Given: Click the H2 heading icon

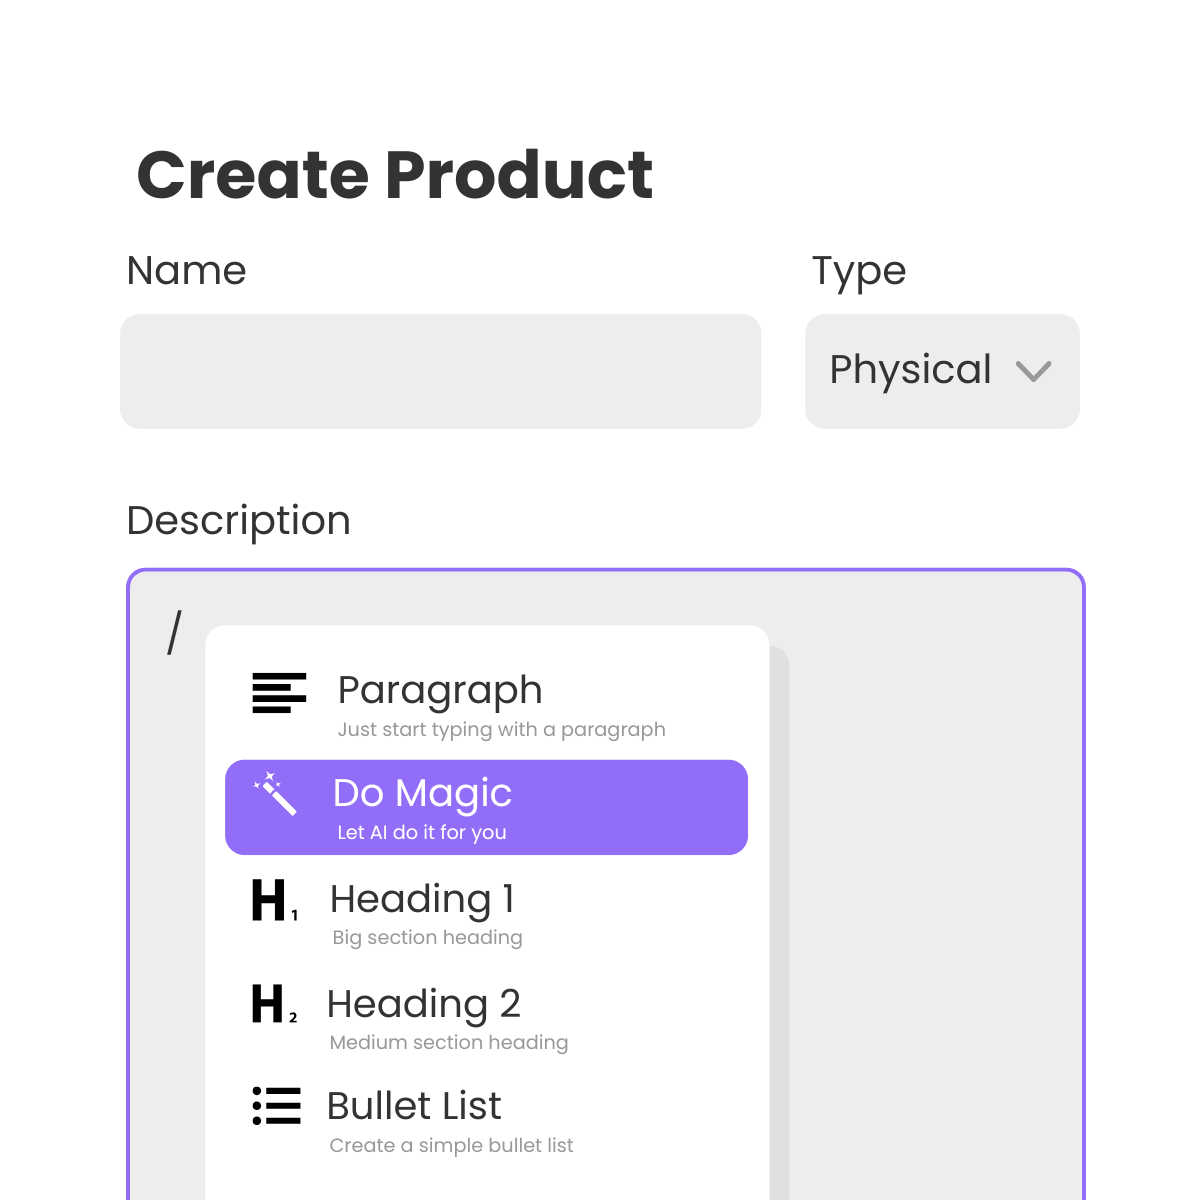Looking at the screenshot, I should coord(275,1004).
